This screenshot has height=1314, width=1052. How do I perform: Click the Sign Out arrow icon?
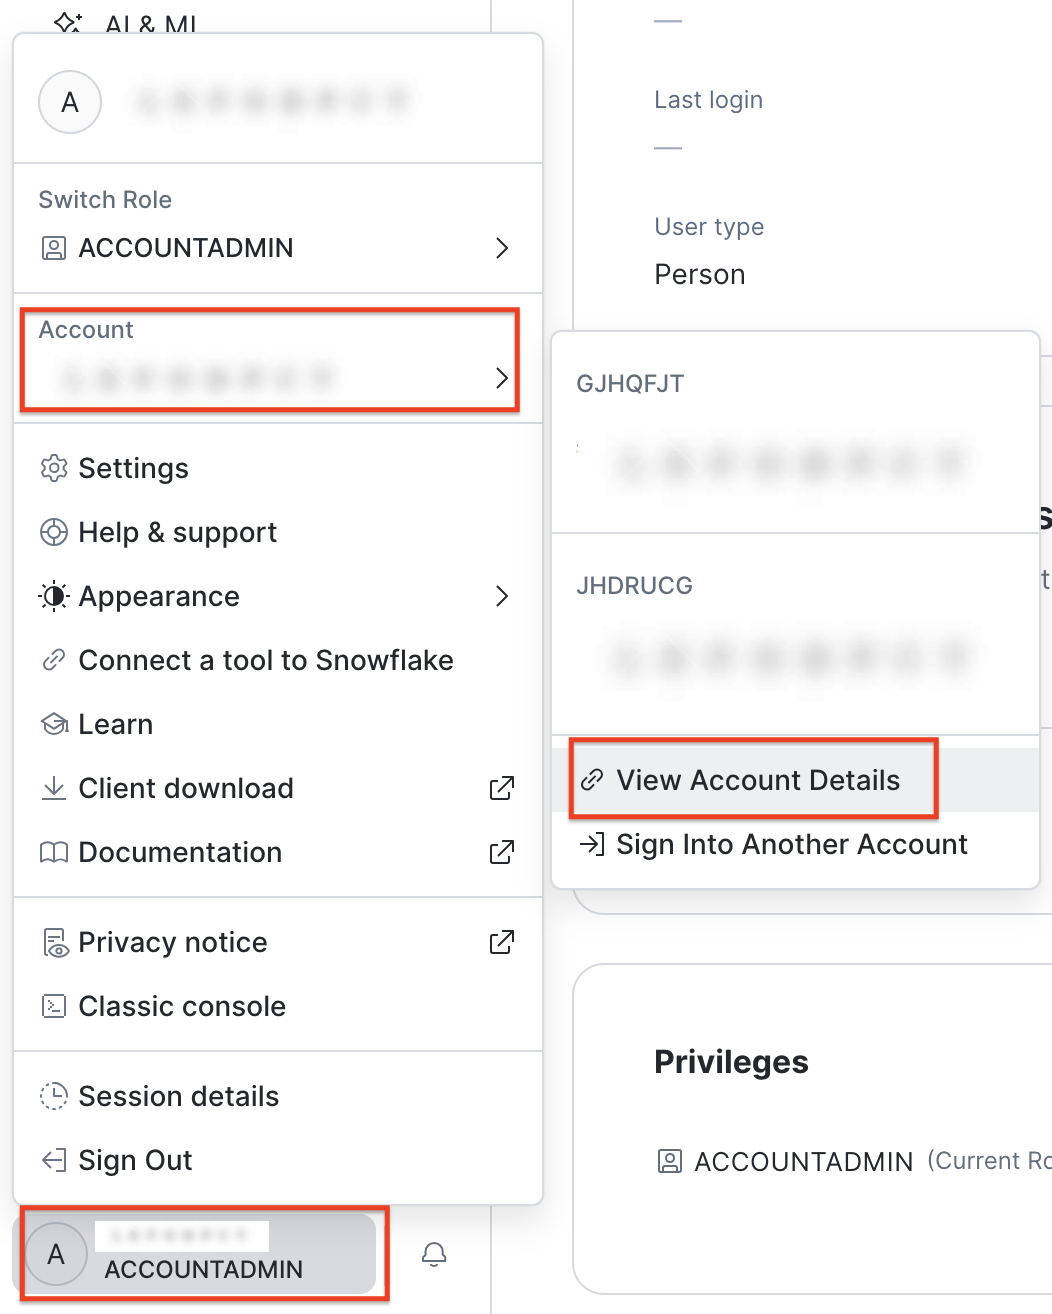pyautogui.click(x=53, y=1160)
